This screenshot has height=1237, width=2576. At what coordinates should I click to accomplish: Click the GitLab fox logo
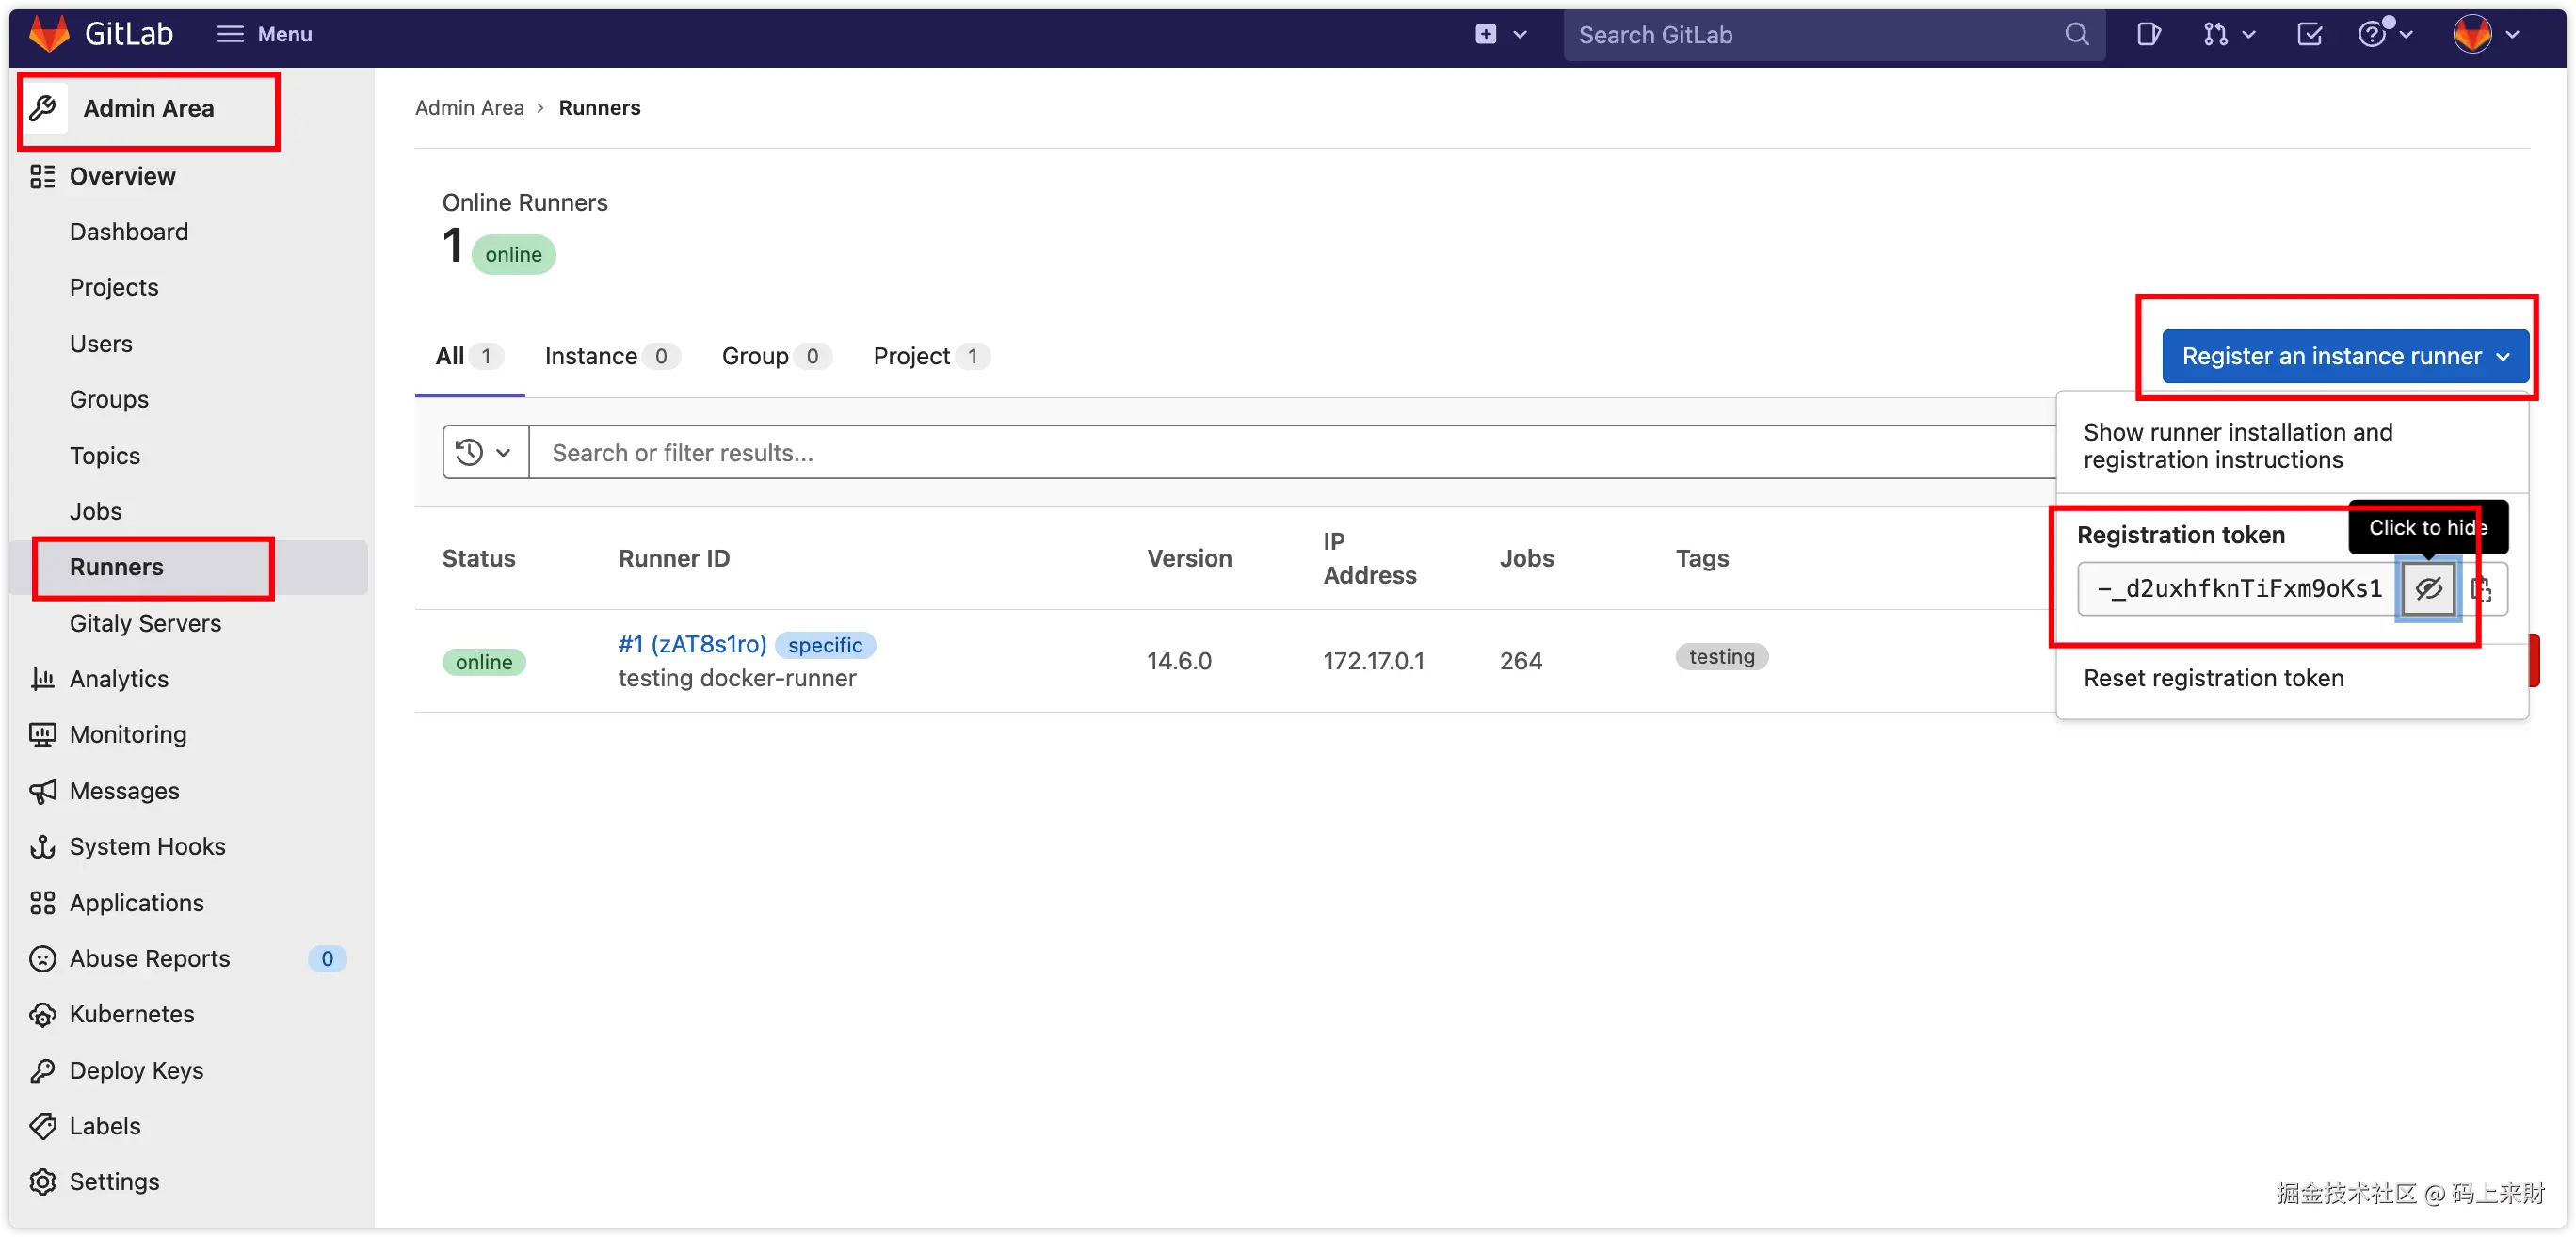coord(48,33)
